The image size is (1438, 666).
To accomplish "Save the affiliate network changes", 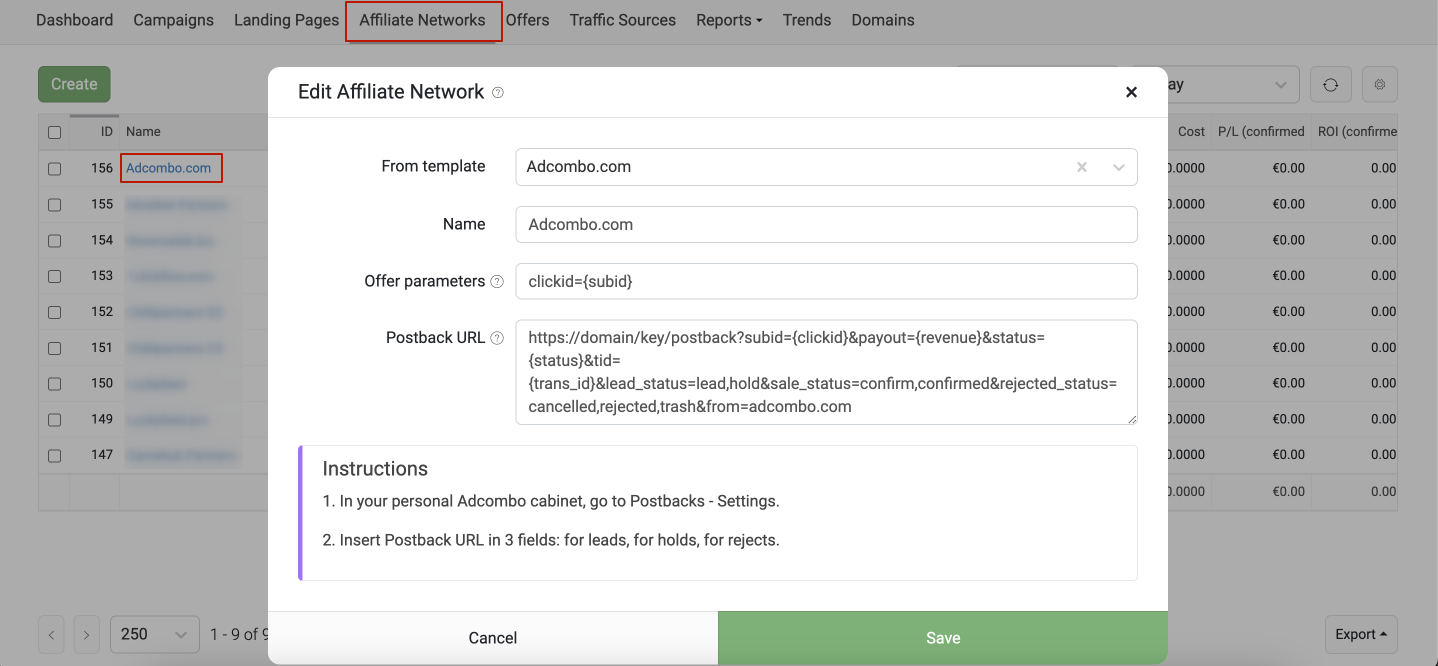I will point(943,638).
